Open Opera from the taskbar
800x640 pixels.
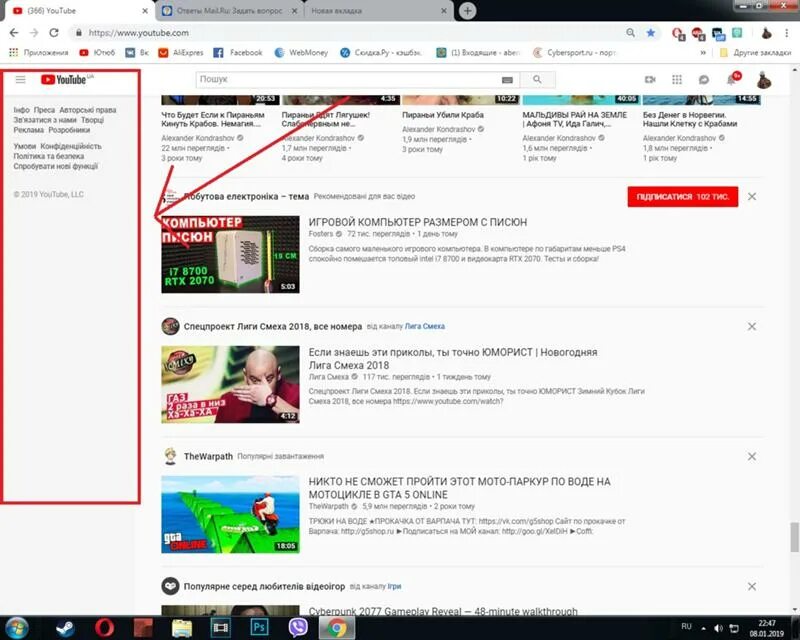click(104, 628)
